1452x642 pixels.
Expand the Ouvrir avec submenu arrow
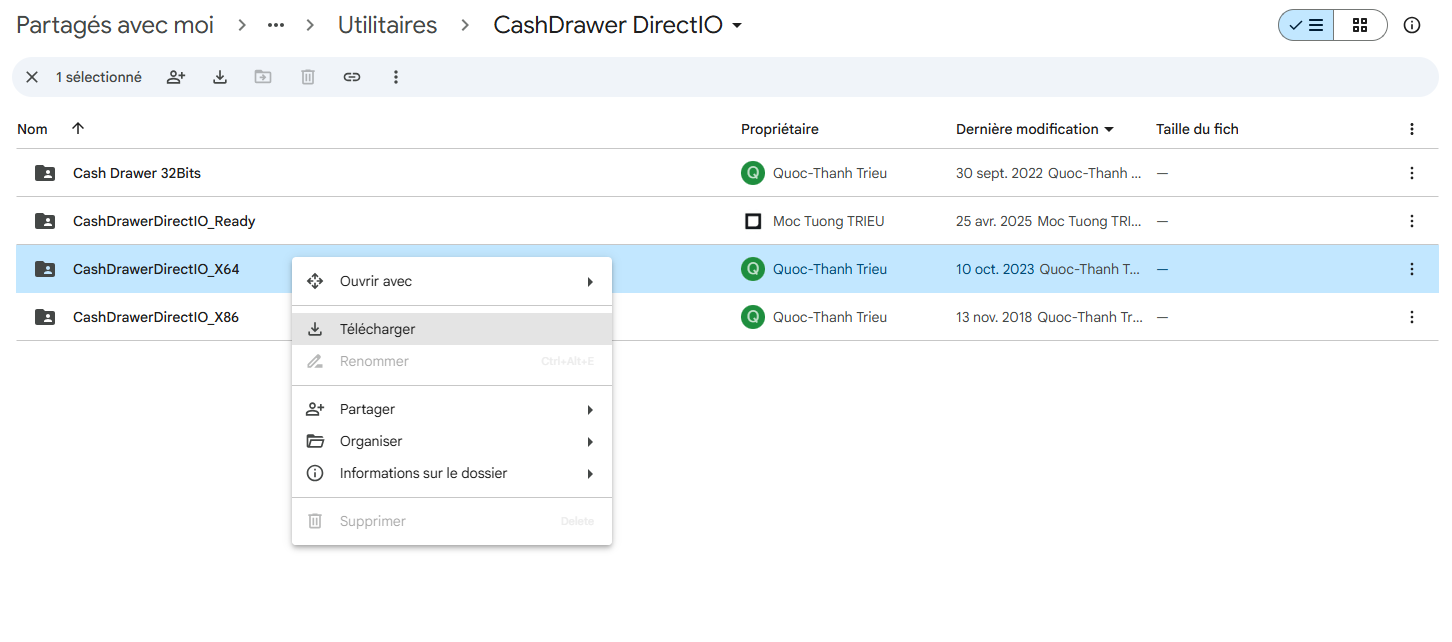(x=590, y=282)
